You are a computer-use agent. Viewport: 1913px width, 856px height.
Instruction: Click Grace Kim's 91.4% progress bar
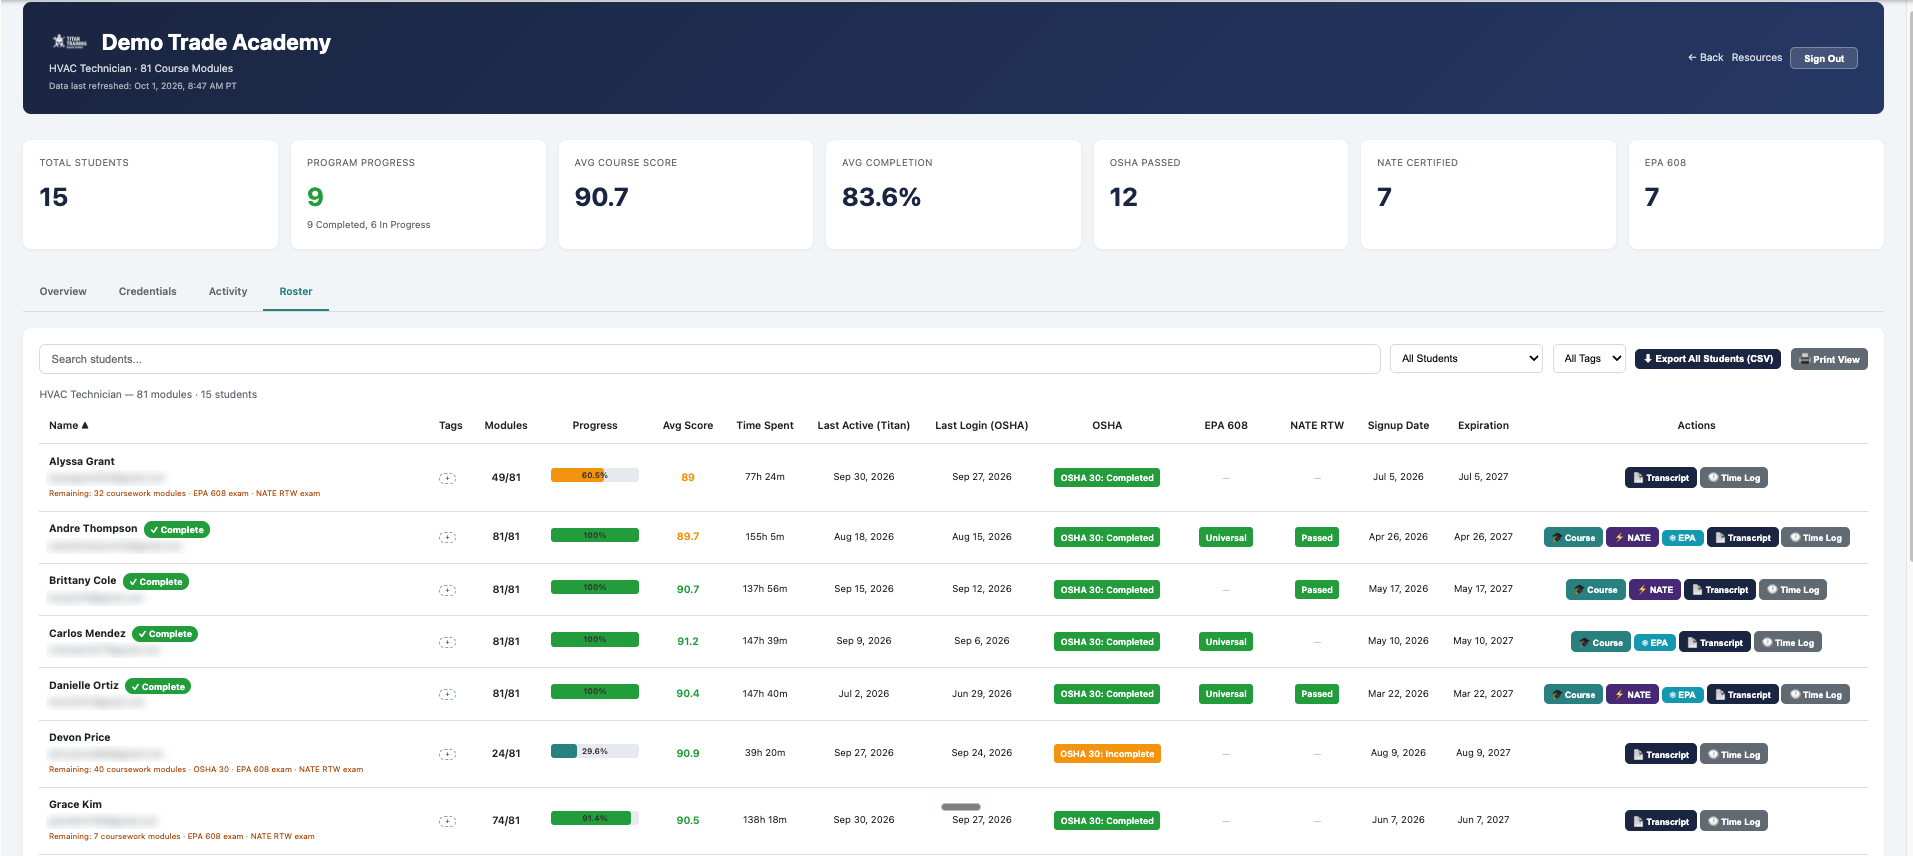pyautogui.click(x=595, y=819)
